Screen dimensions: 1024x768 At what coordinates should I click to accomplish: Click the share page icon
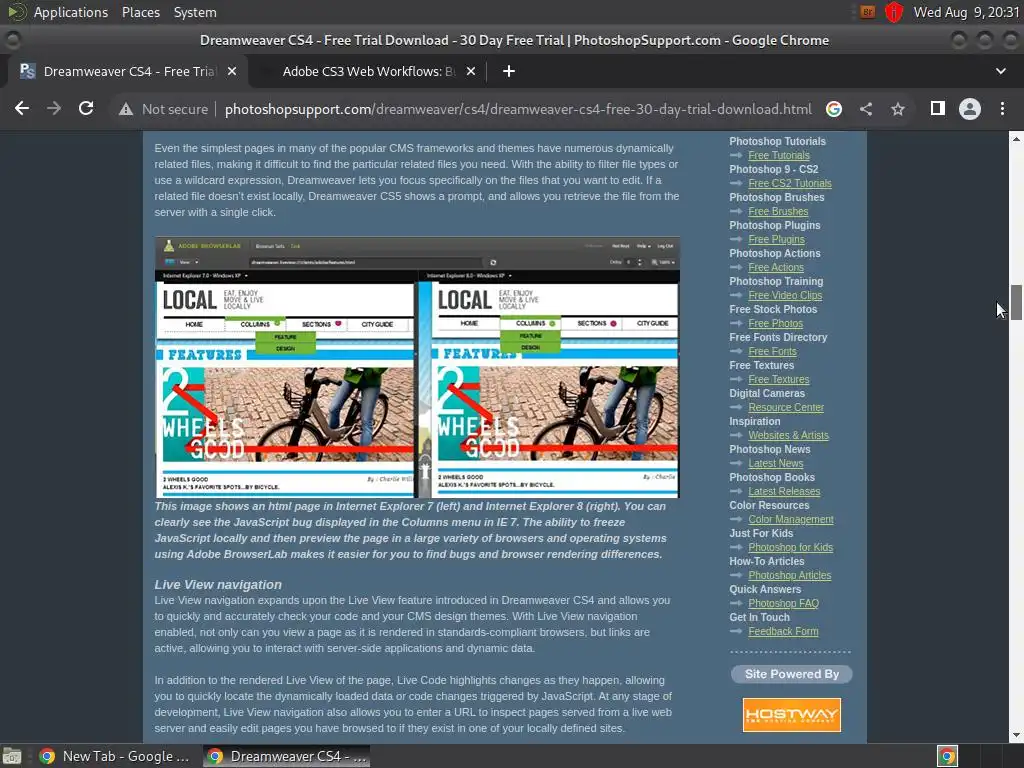pyautogui.click(x=866, y=109)
